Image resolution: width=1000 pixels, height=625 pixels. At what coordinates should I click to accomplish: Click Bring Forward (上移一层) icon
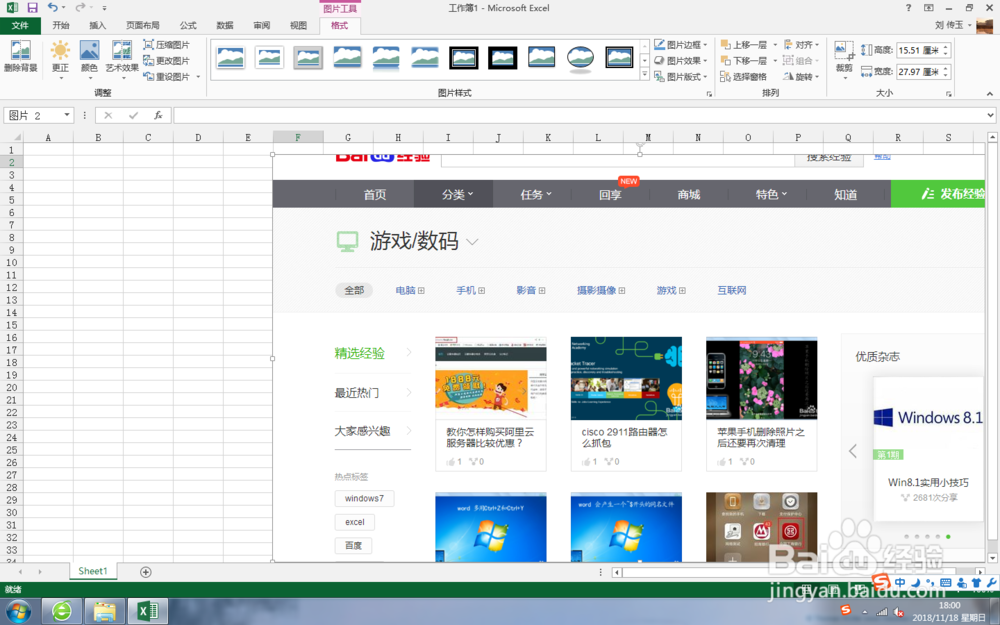click(x=725, y=45)
